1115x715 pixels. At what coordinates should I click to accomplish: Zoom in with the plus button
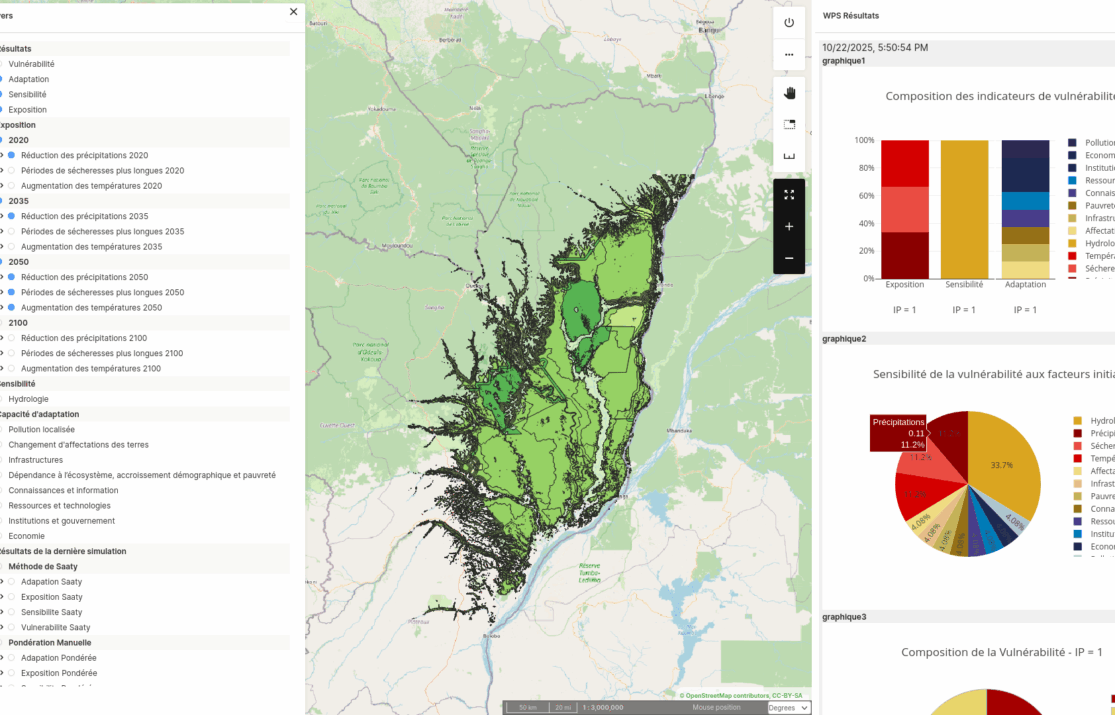789,227
